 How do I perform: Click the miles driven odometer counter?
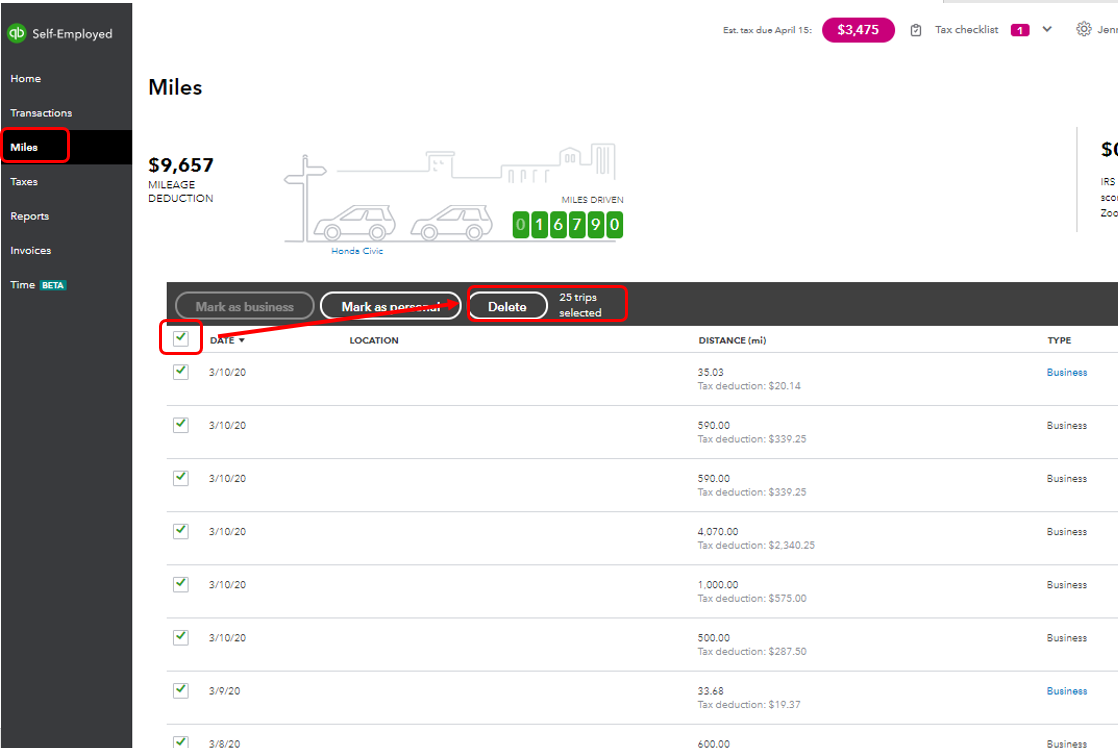point(568,225)
